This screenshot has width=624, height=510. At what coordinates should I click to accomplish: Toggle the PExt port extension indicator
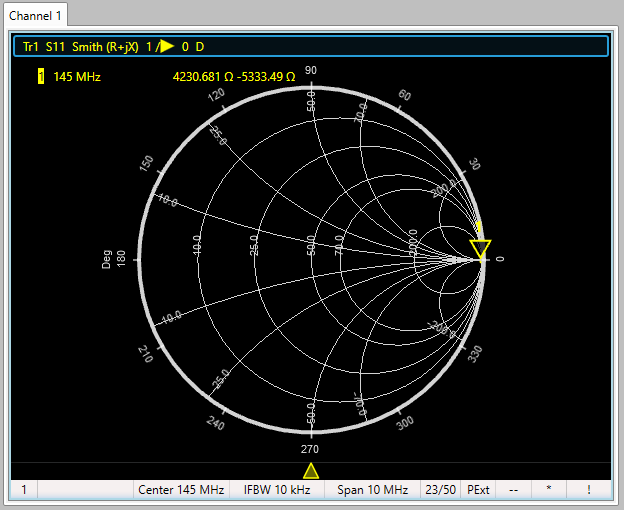click(479, 490)
